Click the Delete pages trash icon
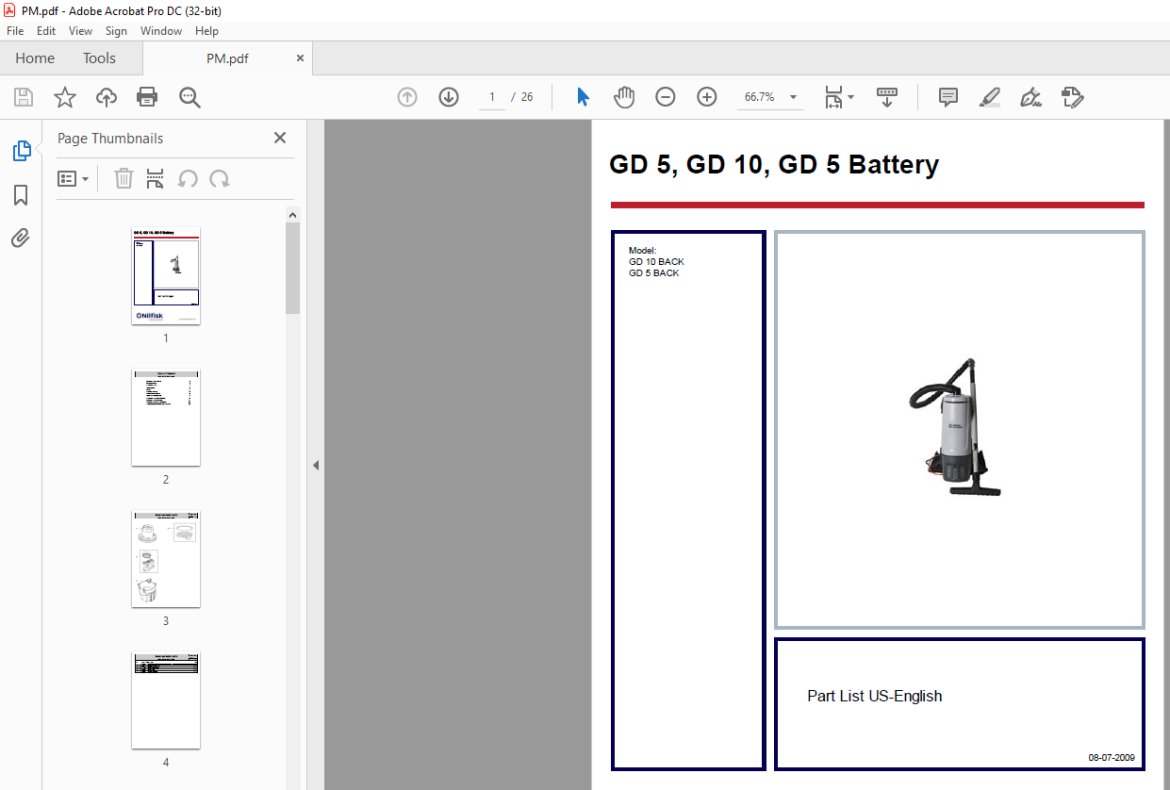This screenshot has height=790, width=1170. [124, 179]
